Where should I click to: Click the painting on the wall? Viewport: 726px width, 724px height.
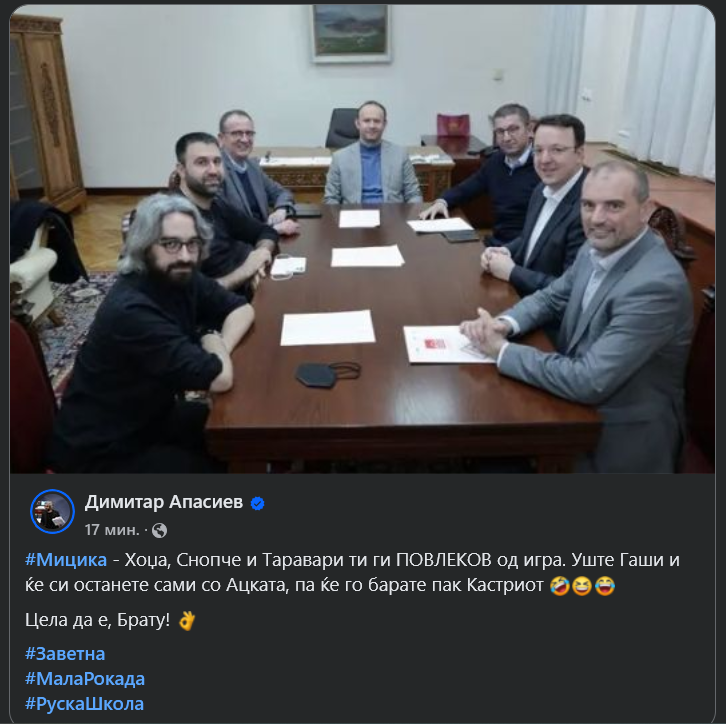[x=351, y=33]
